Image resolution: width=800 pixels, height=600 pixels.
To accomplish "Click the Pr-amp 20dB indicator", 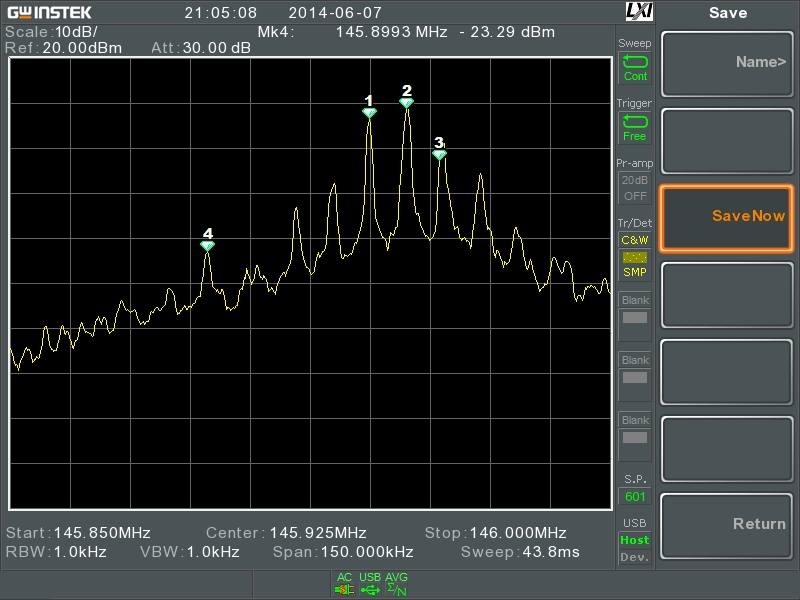I will point(635,180).
